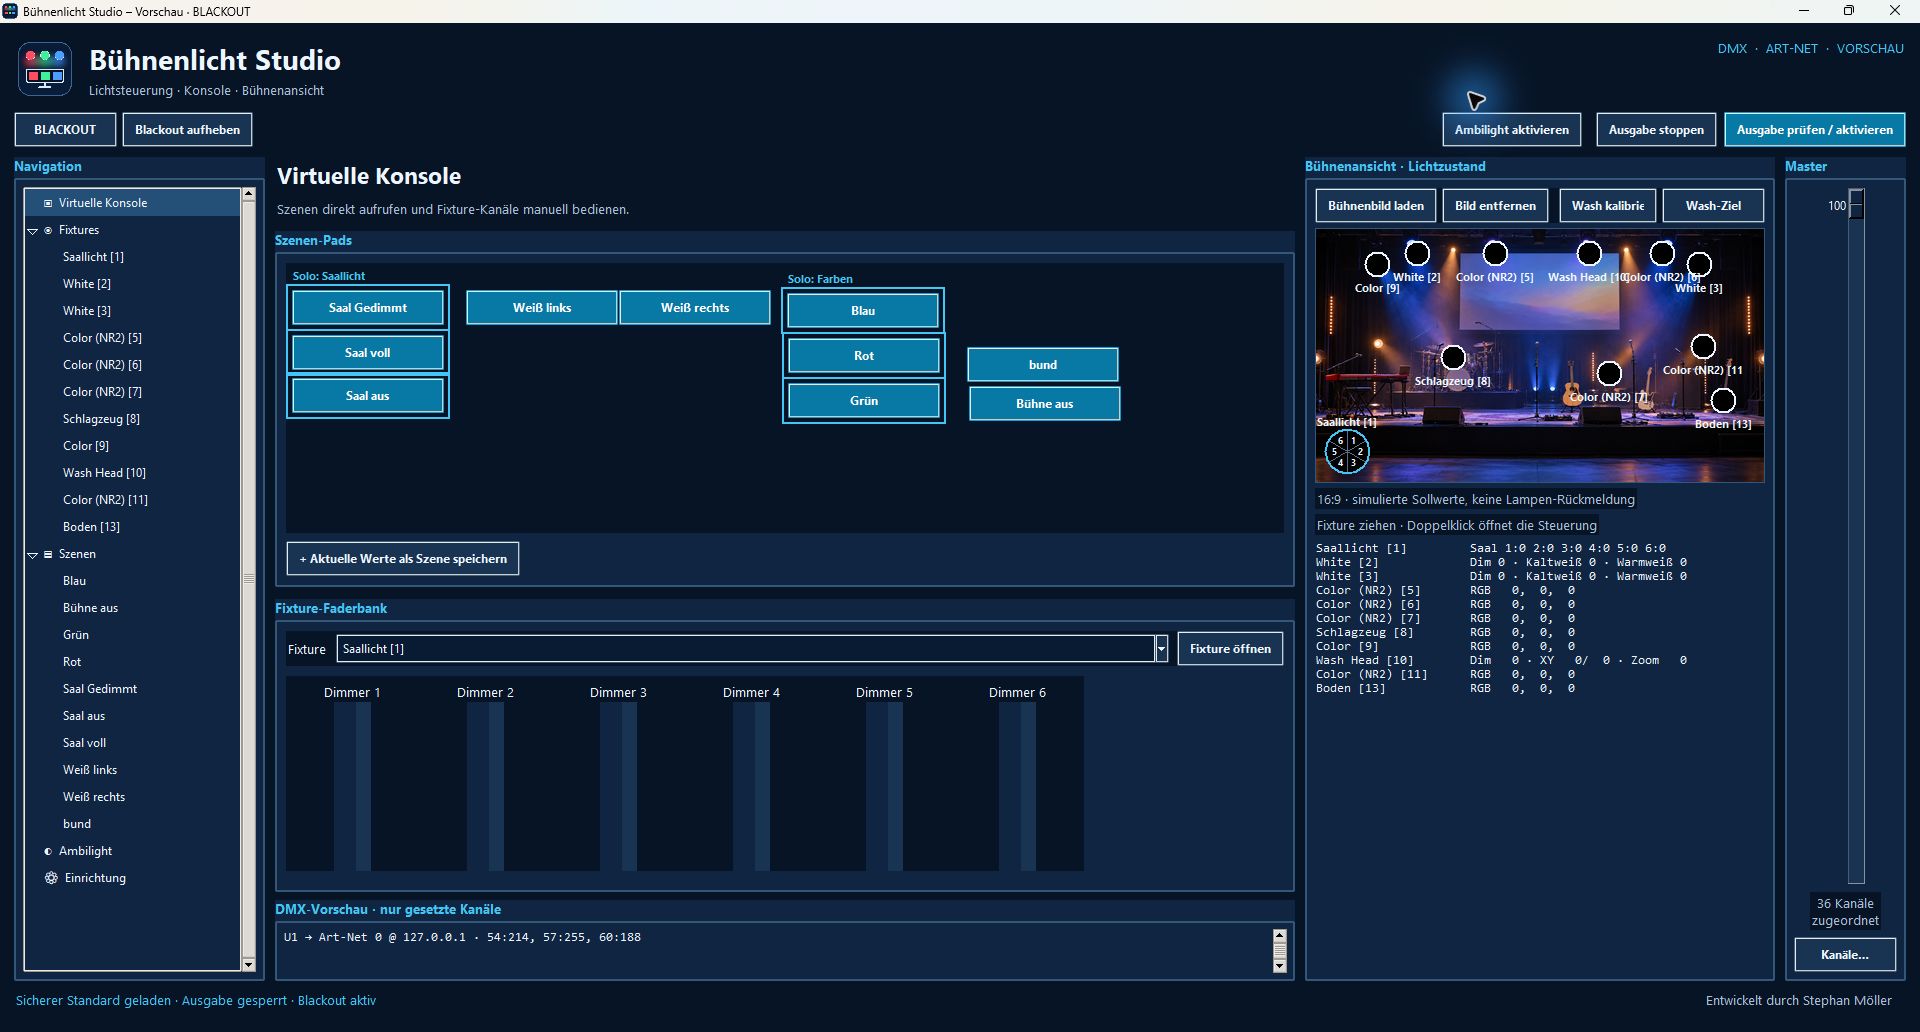Image resolution: width=1920 pixels, height=1032 pixels.
Task: Click the Saallicht six-segment circle on stage
Action: pos(1347,452)
